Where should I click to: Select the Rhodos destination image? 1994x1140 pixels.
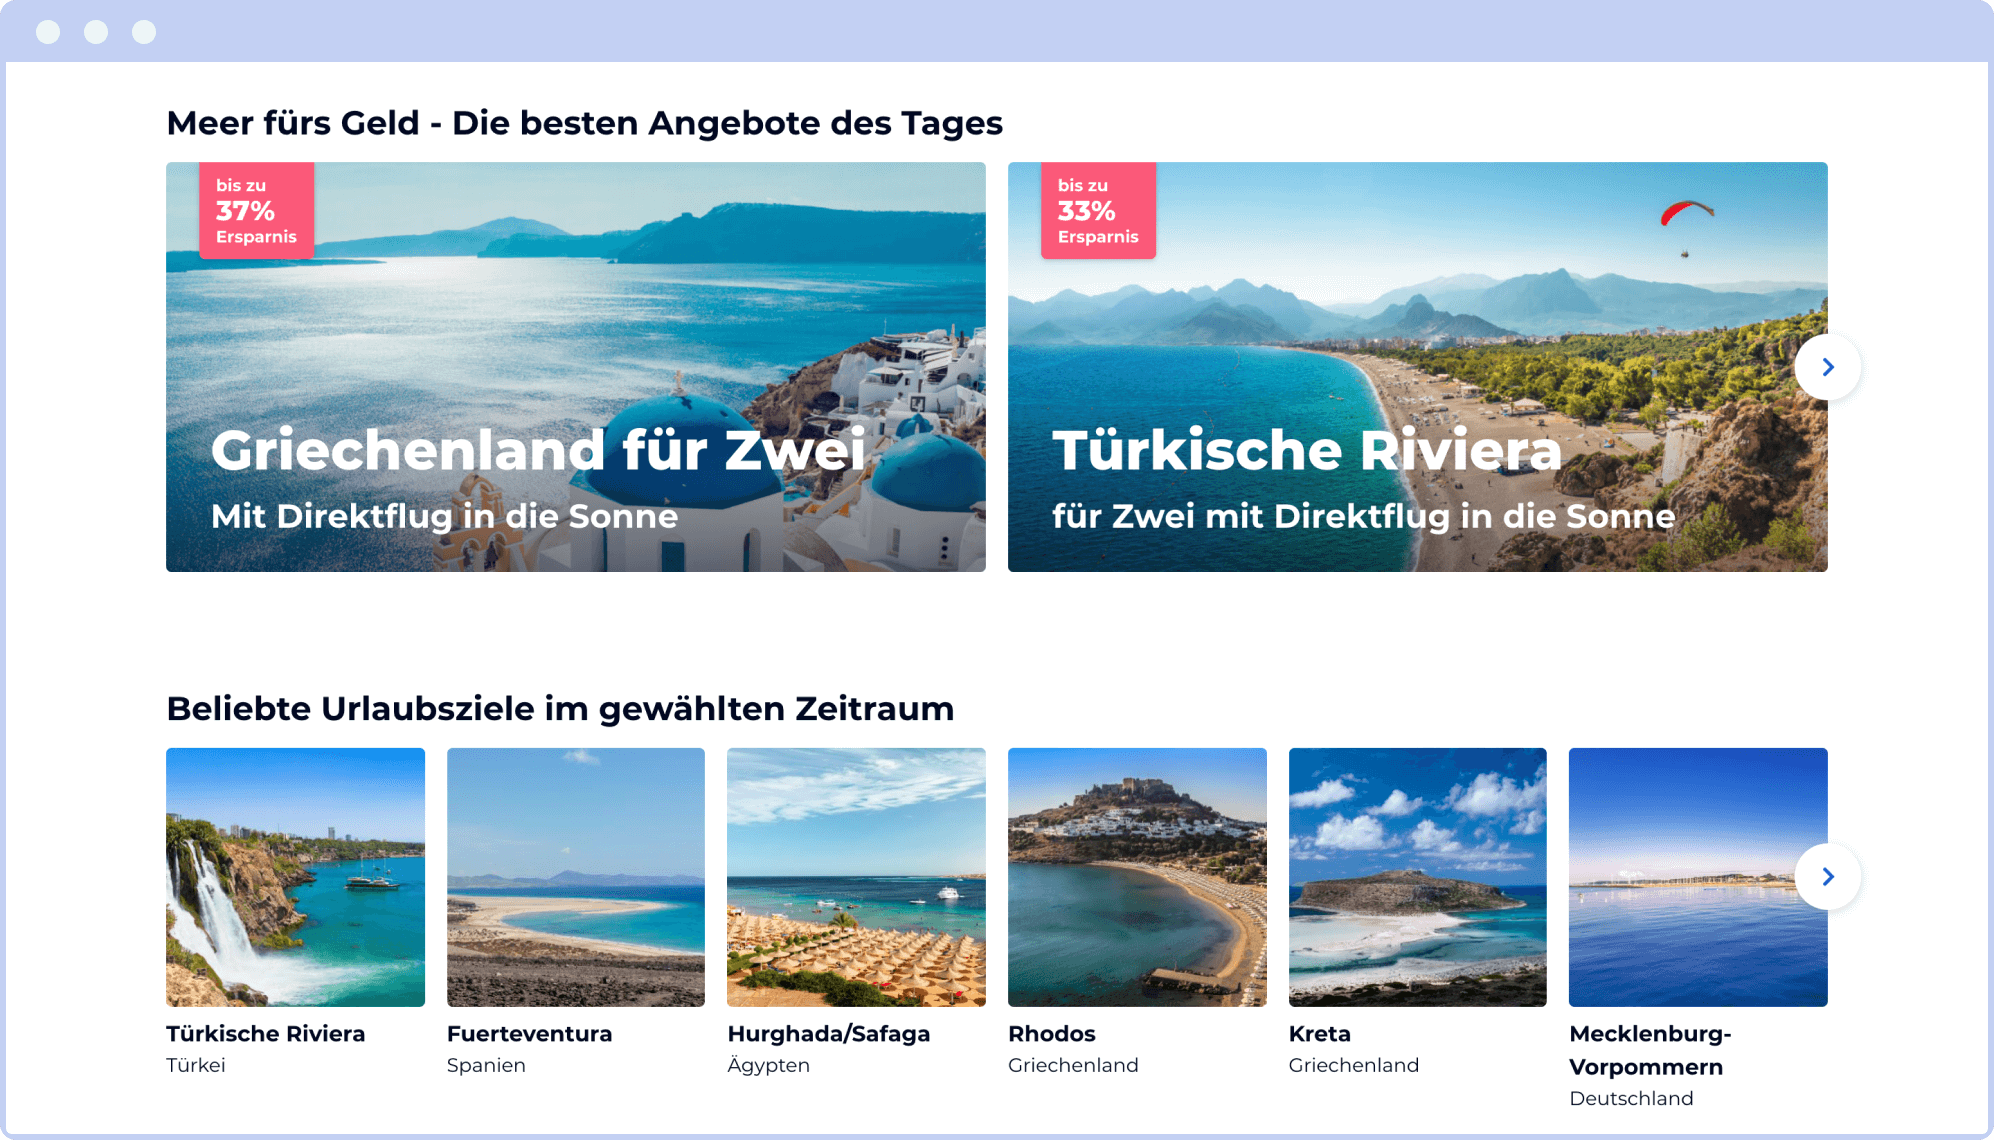[1137, 877]
